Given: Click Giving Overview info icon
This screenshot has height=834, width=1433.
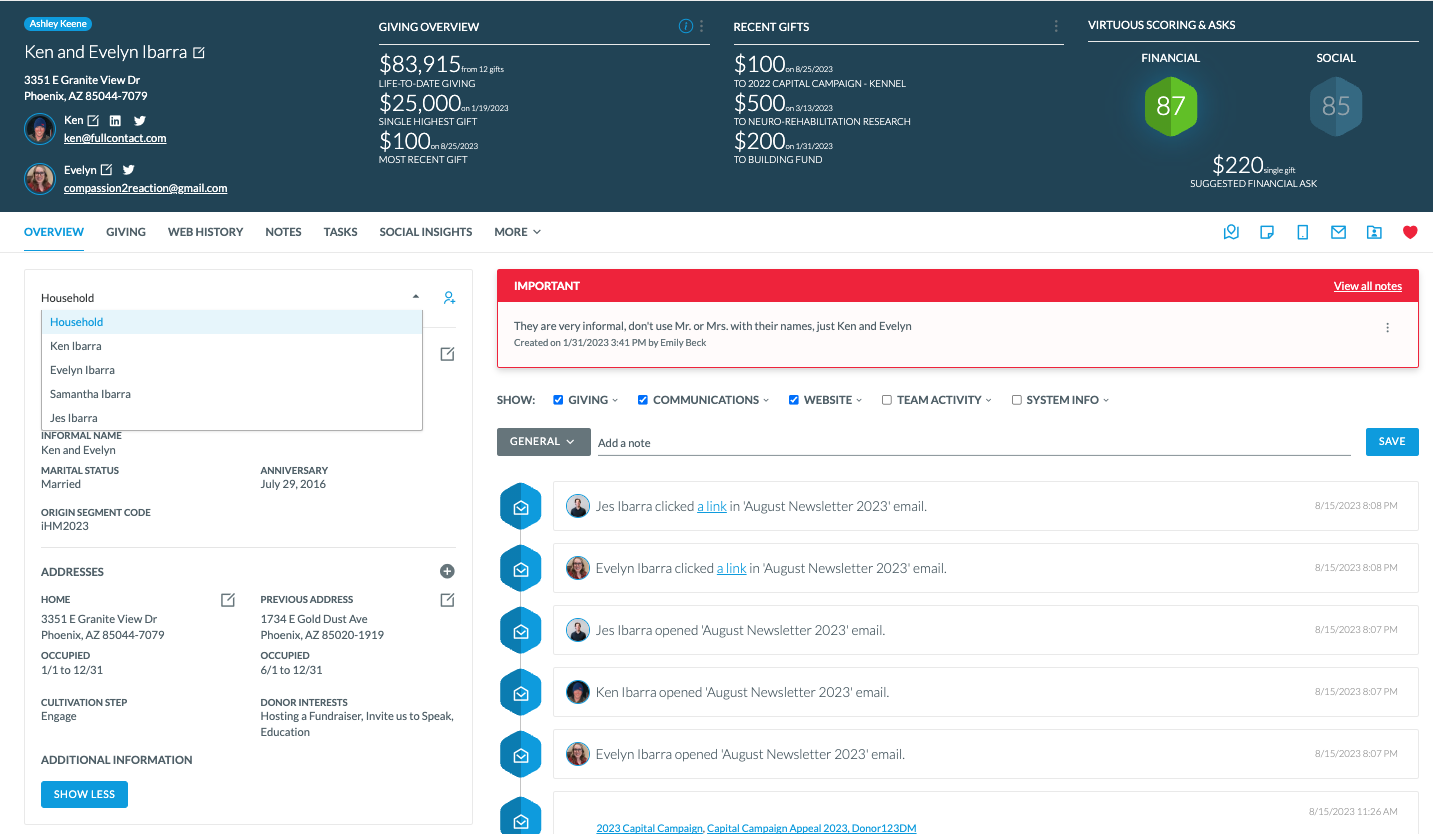Looking at the screenshot, I should point(685,26).
